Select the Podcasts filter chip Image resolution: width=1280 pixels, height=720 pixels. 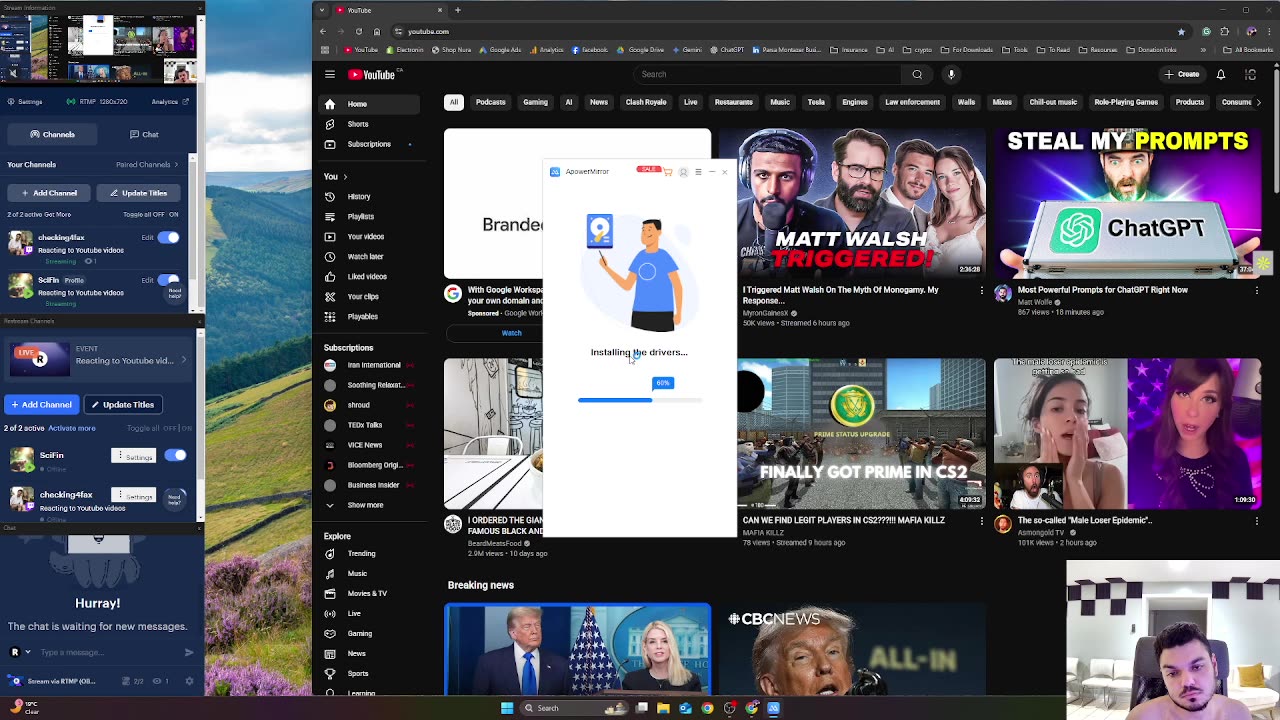pos(490,102)
